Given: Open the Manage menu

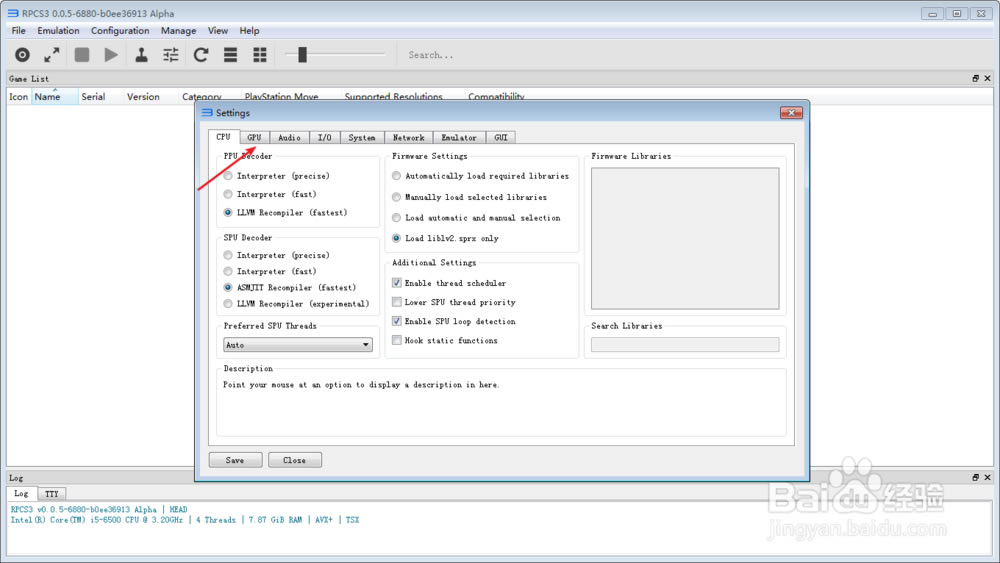Looking at the screenshot, I should (x=179, y=31).
